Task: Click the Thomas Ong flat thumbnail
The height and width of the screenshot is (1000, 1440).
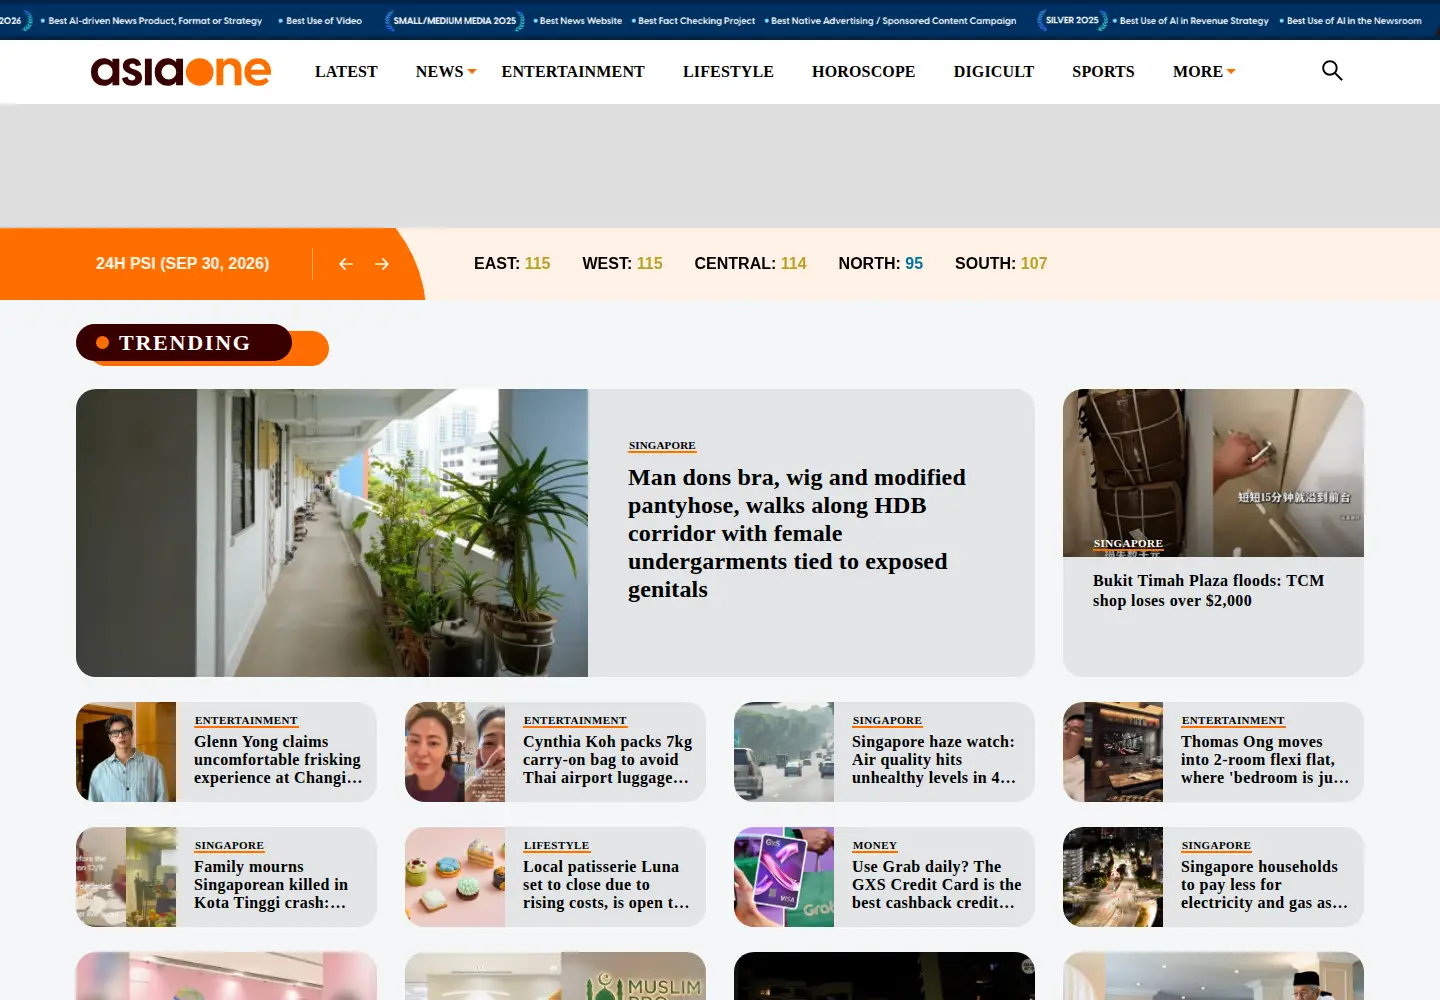Action: tap(1113, 752)
